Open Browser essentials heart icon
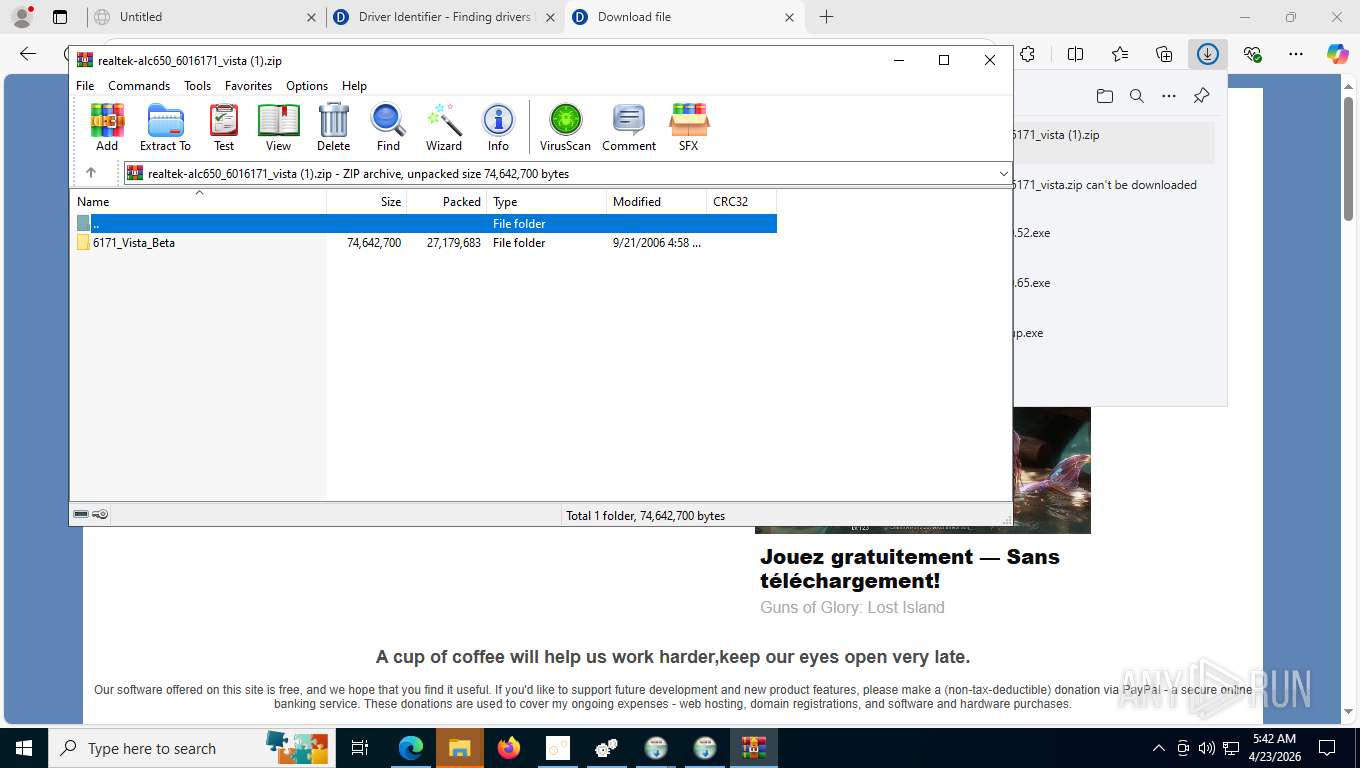The image size is (1360, 768). tap(1252, 54)
